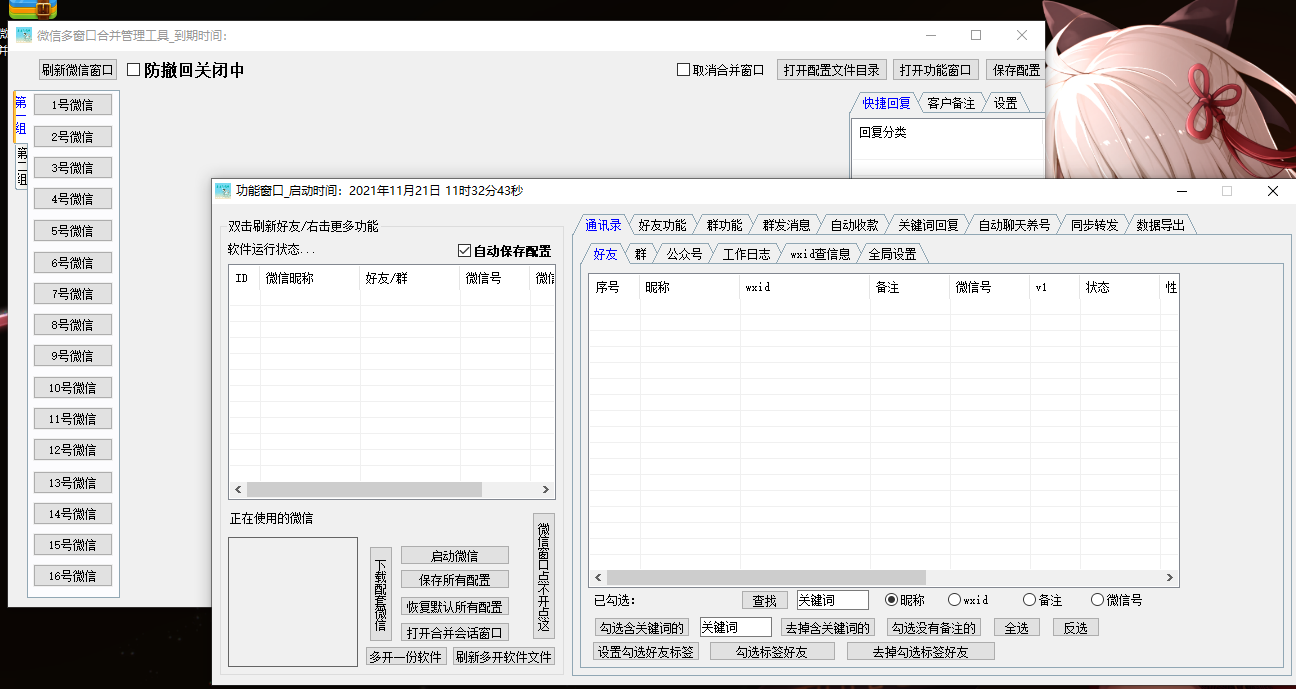Click the 全选 button
The image size is (1296, 689).
(x=1016, y=627)
